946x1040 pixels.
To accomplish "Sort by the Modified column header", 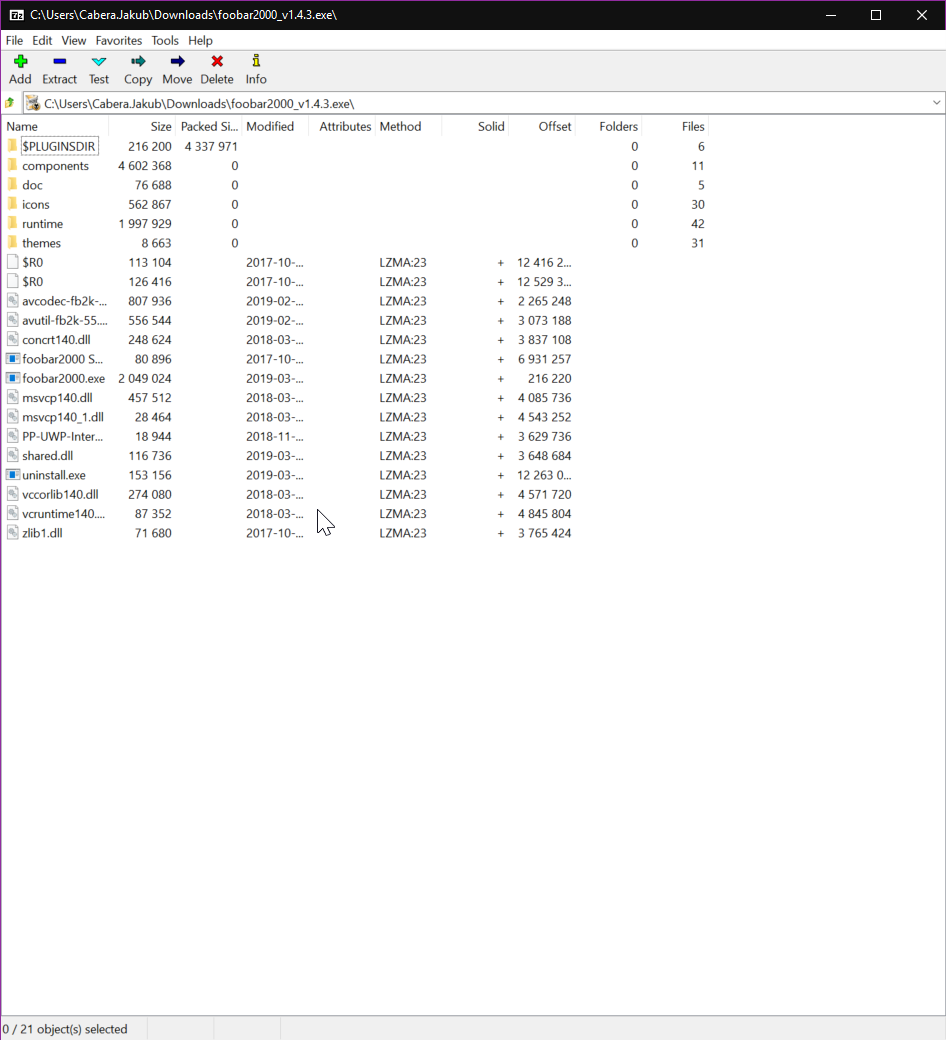I will (275, 126).
